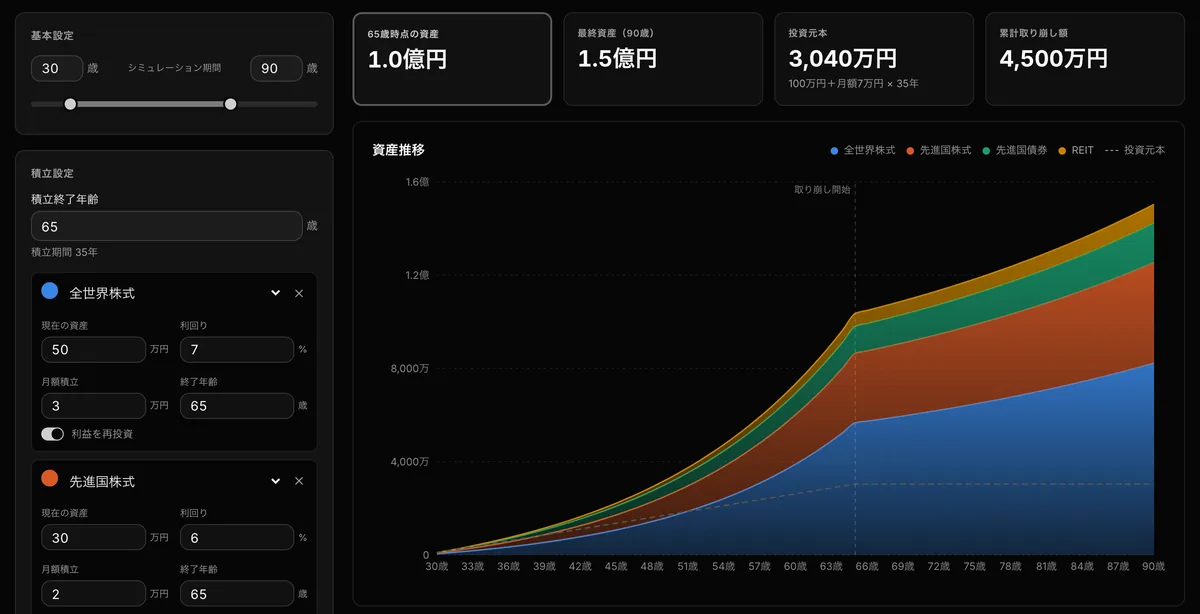The image size is (1200, 614).
Task: Toggle REIT series in chart legend
Action: coord(1076,150)
